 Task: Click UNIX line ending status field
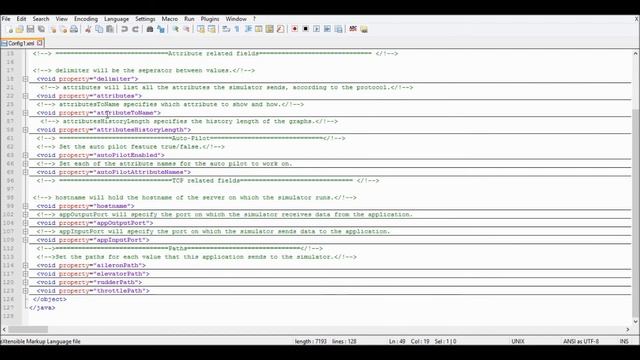[518, 341]
